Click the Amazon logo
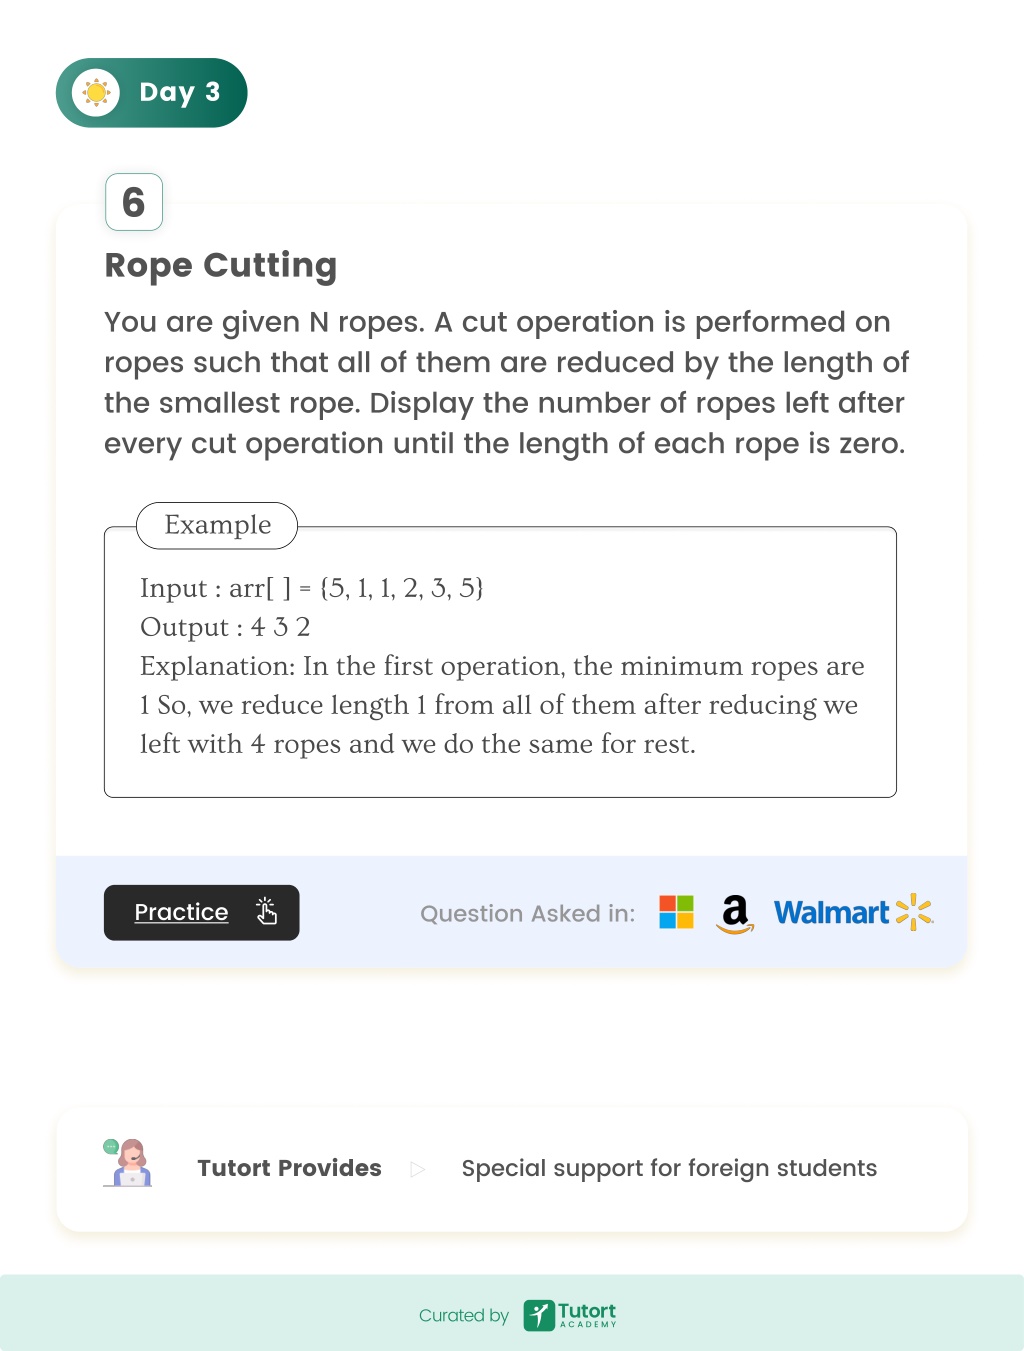 point(735,913)
